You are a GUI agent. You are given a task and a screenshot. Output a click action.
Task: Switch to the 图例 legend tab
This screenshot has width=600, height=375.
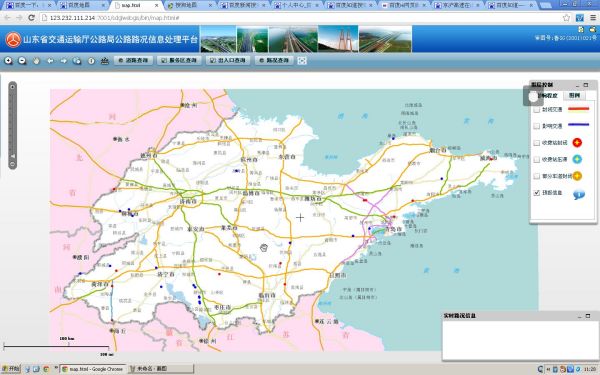point(574,95)
